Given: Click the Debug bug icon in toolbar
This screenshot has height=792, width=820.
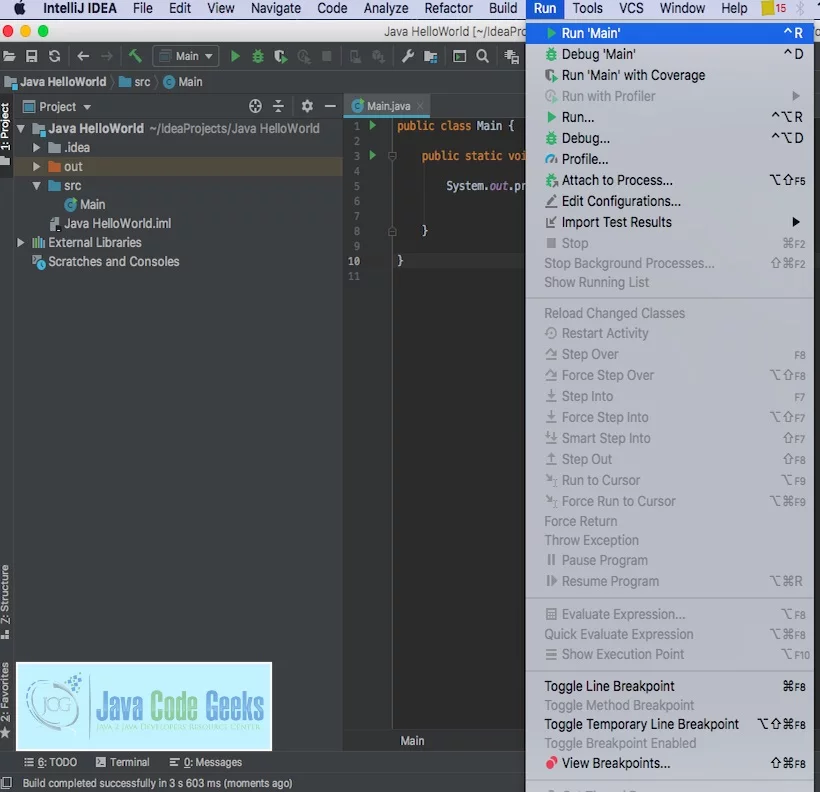Looking at the screenshot, I should [x=258, y=56].
